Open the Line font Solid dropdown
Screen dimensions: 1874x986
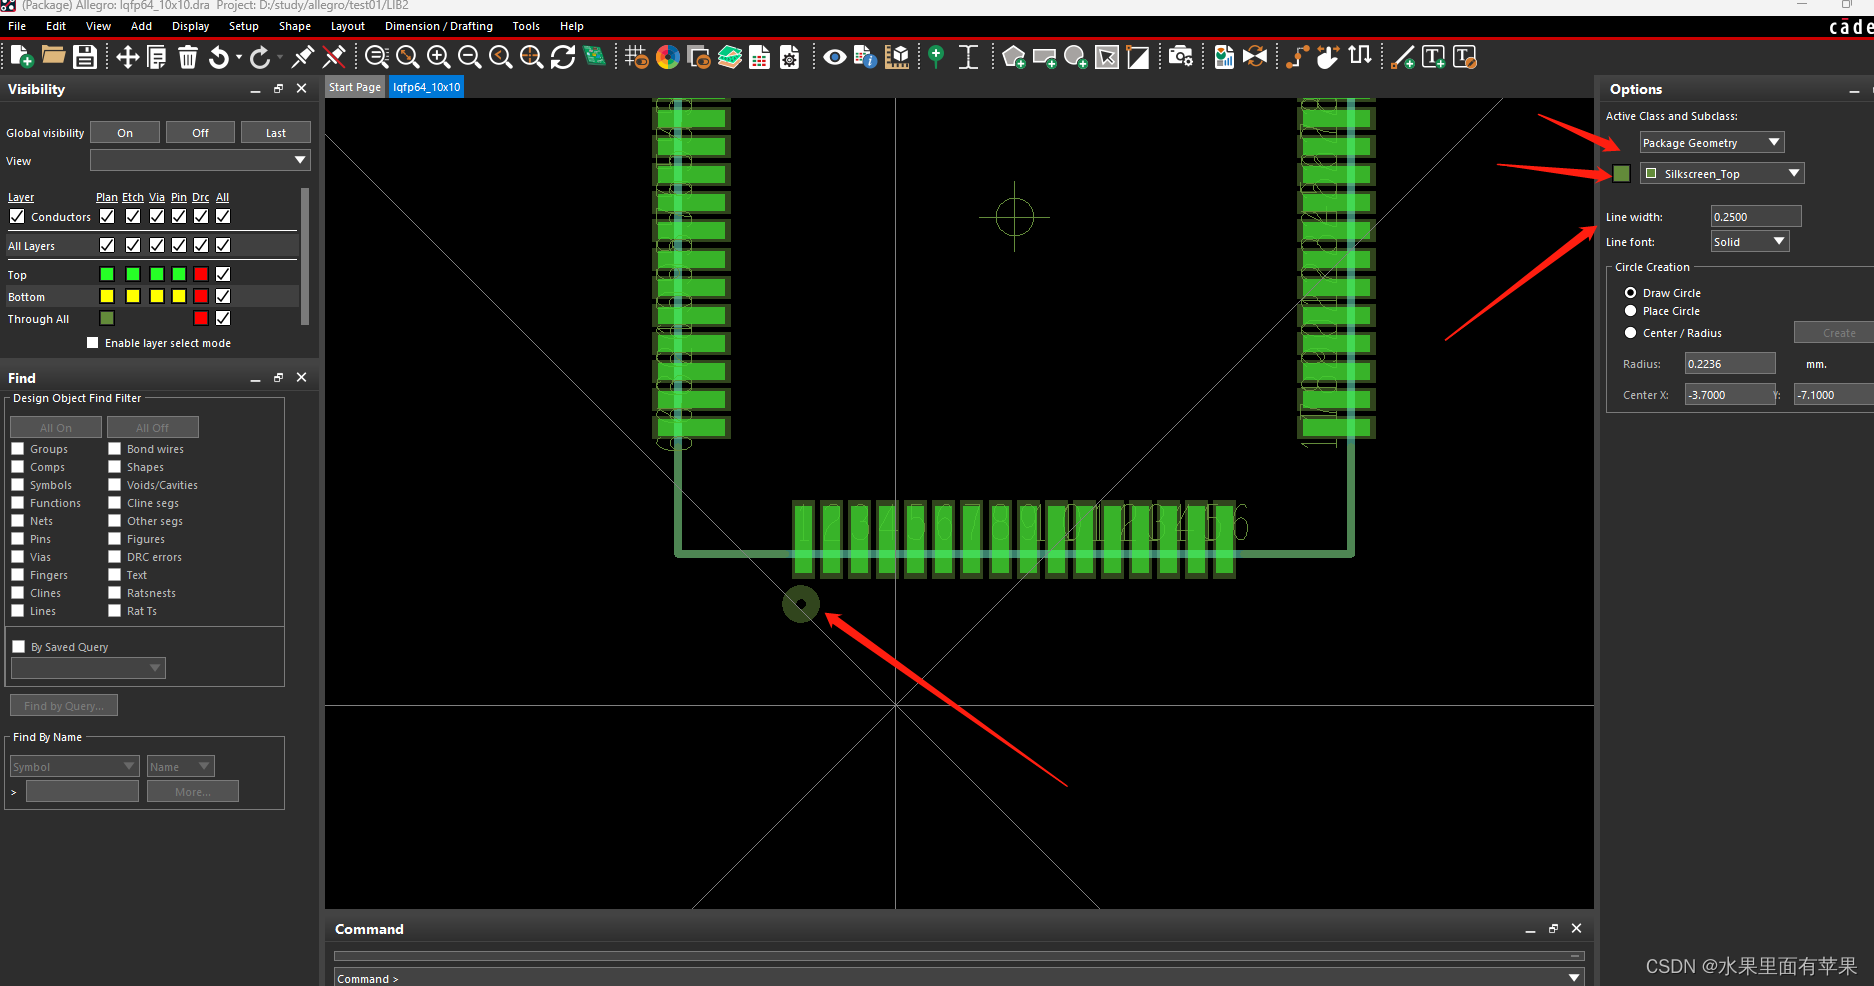[x=1748, y=242]
